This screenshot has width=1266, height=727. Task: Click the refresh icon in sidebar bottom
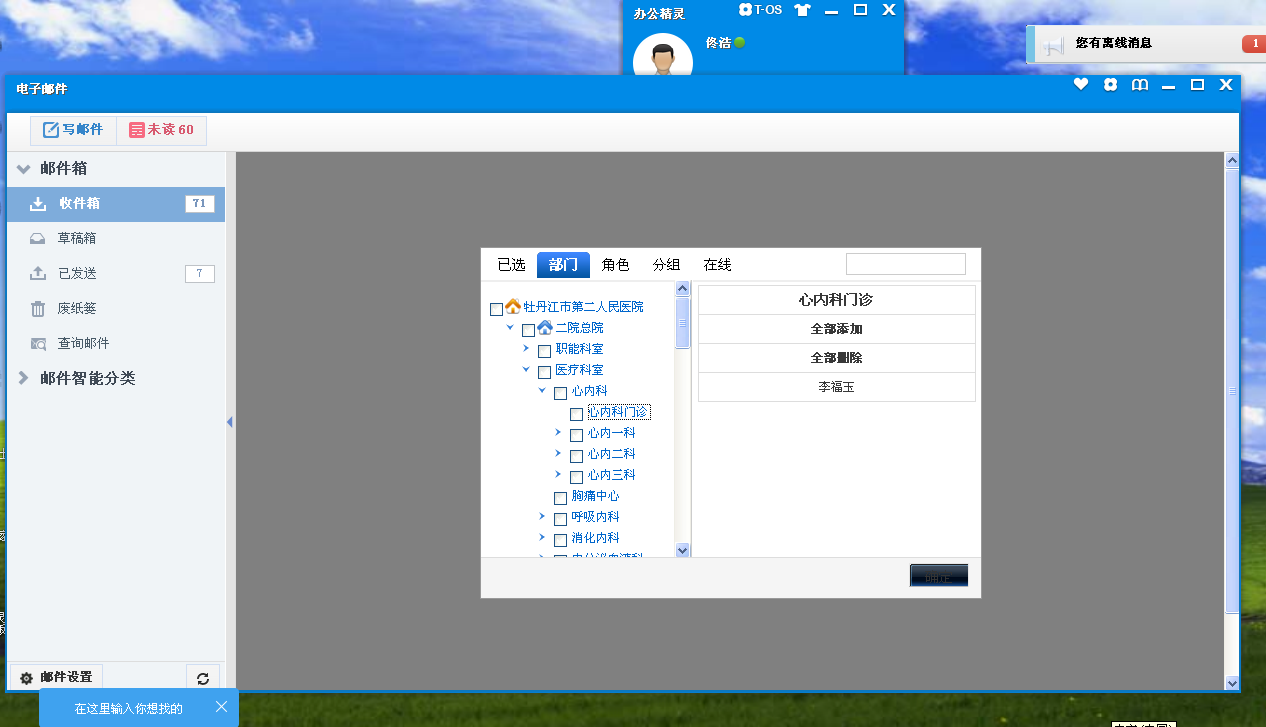[x=203, y=679]
